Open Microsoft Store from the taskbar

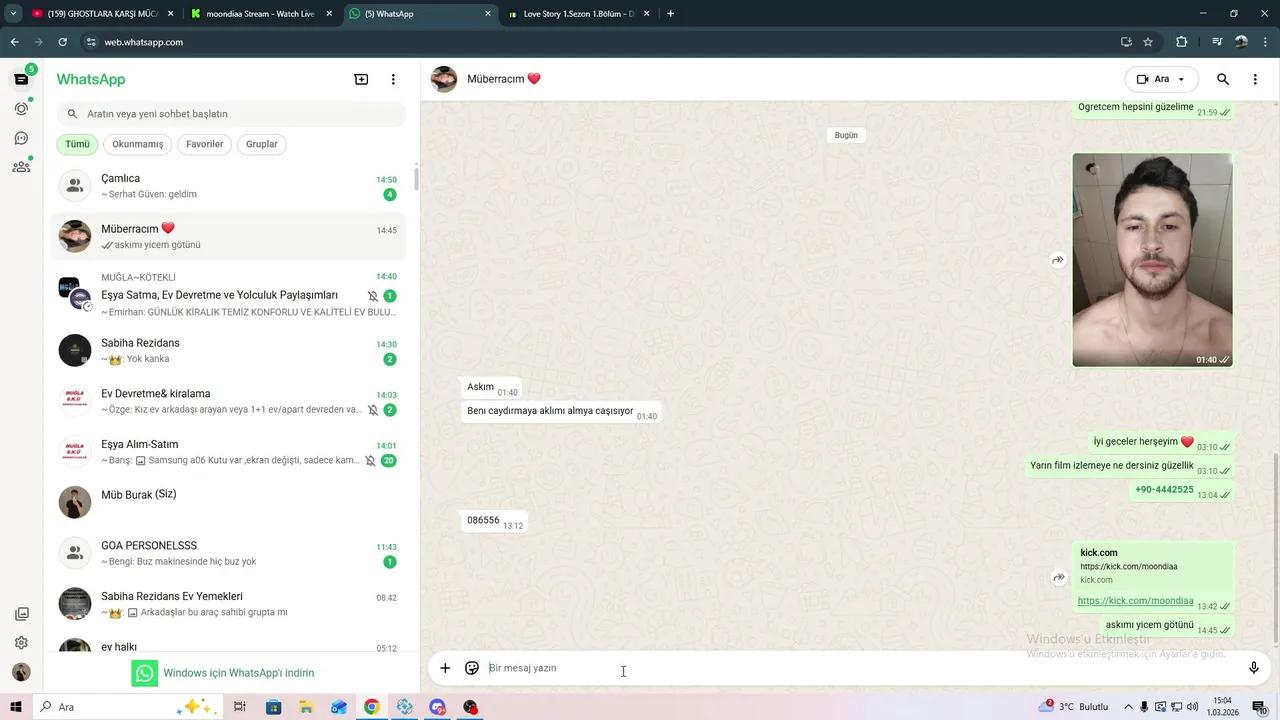tap(273, 707)
